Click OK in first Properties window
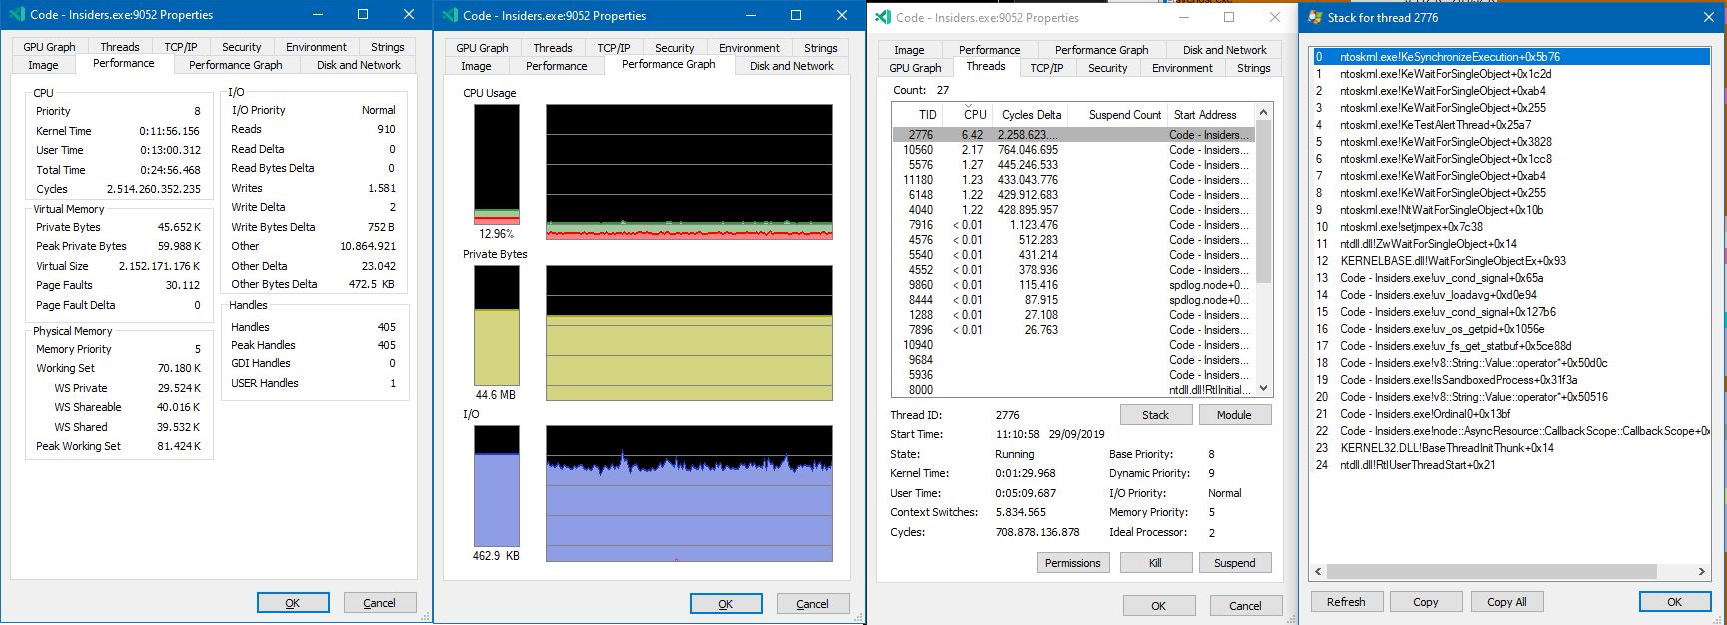 pyautogui.click(x=293, y=603)
